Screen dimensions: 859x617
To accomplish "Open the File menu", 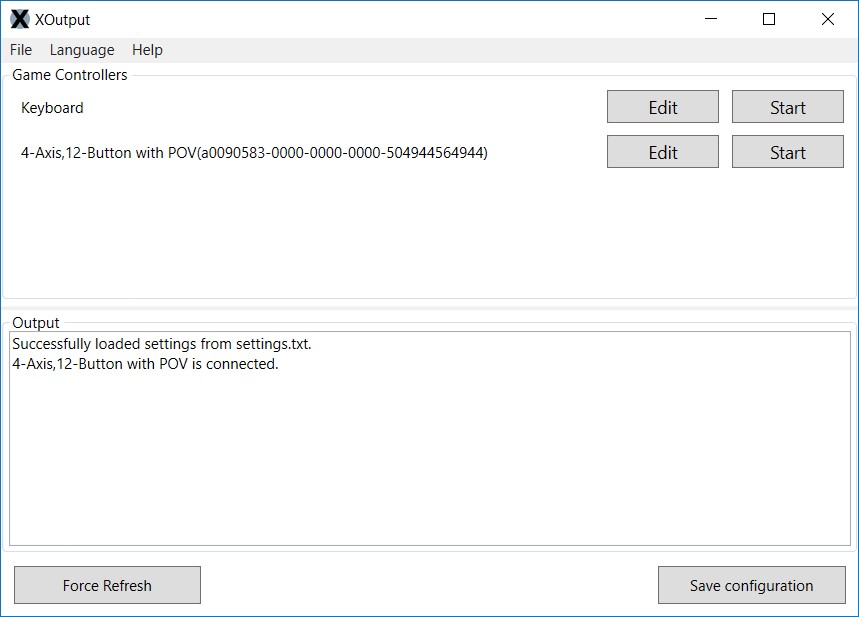I will (x=20, y=50).
